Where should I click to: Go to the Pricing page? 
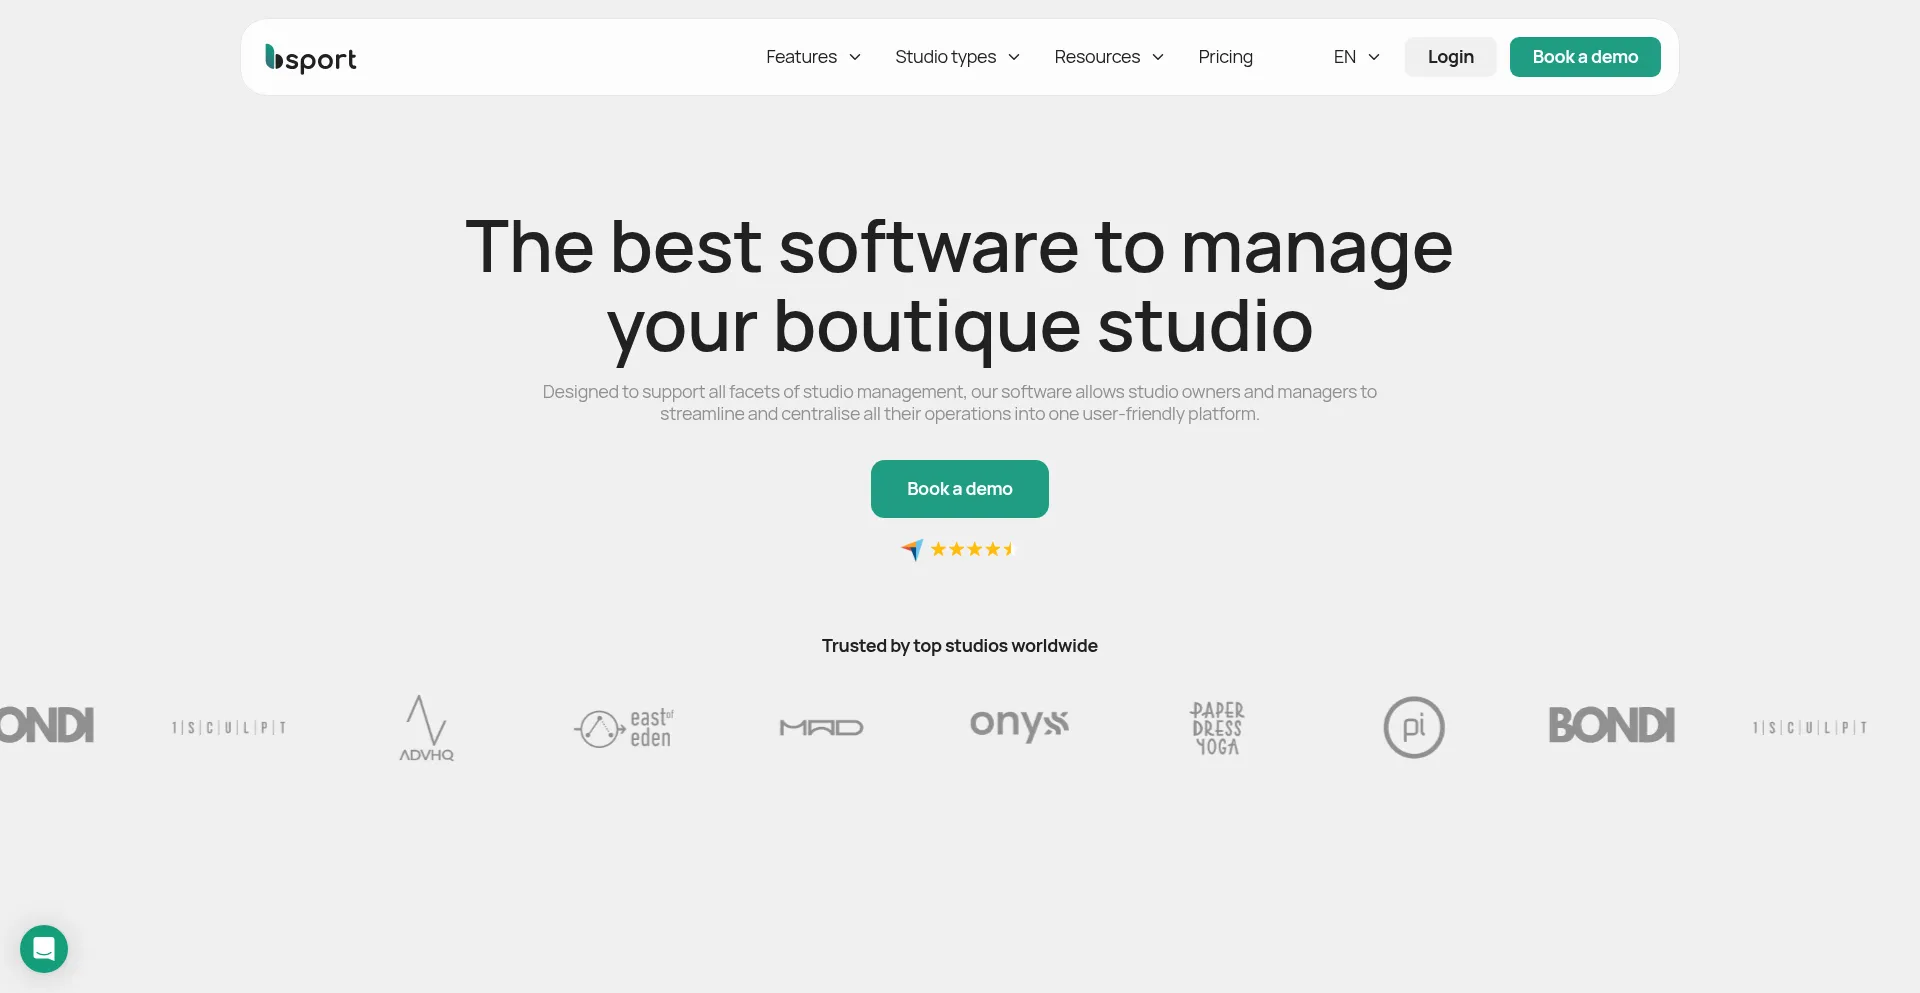[1225, 57]
